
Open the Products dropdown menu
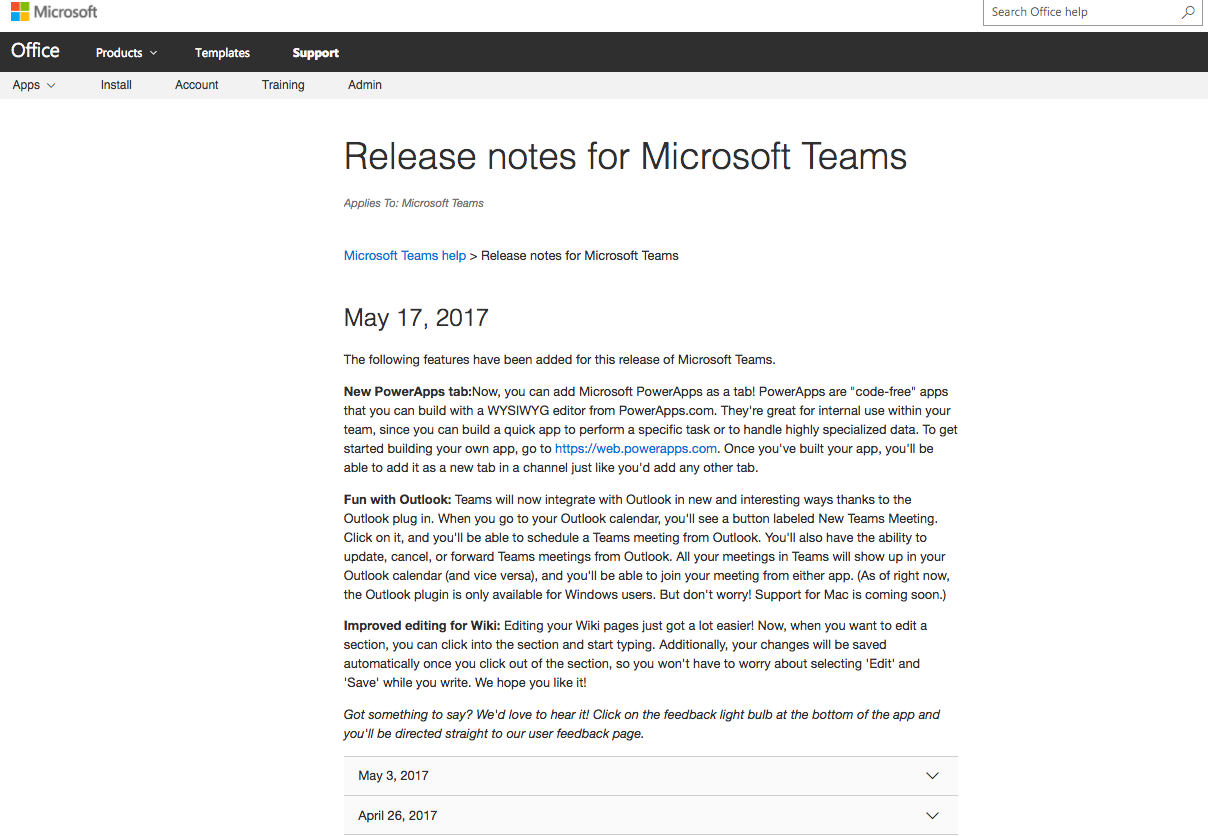pyautogui.click(x=126, y=53)
